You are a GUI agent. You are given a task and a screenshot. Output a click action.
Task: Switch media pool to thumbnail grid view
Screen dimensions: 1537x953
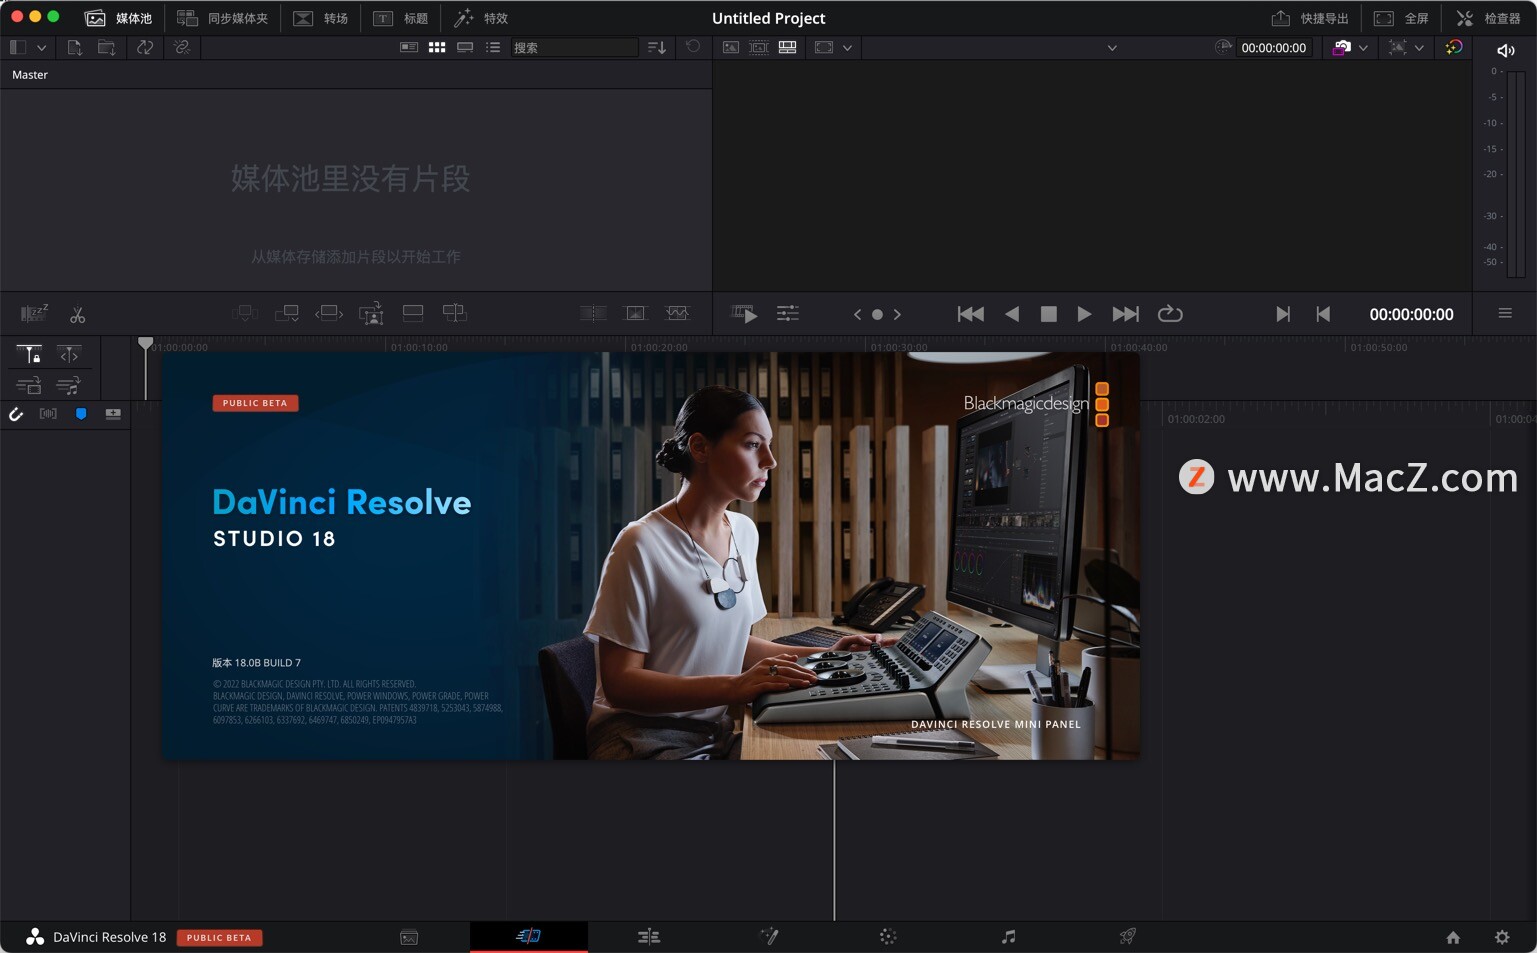click(x=437, y=47)
